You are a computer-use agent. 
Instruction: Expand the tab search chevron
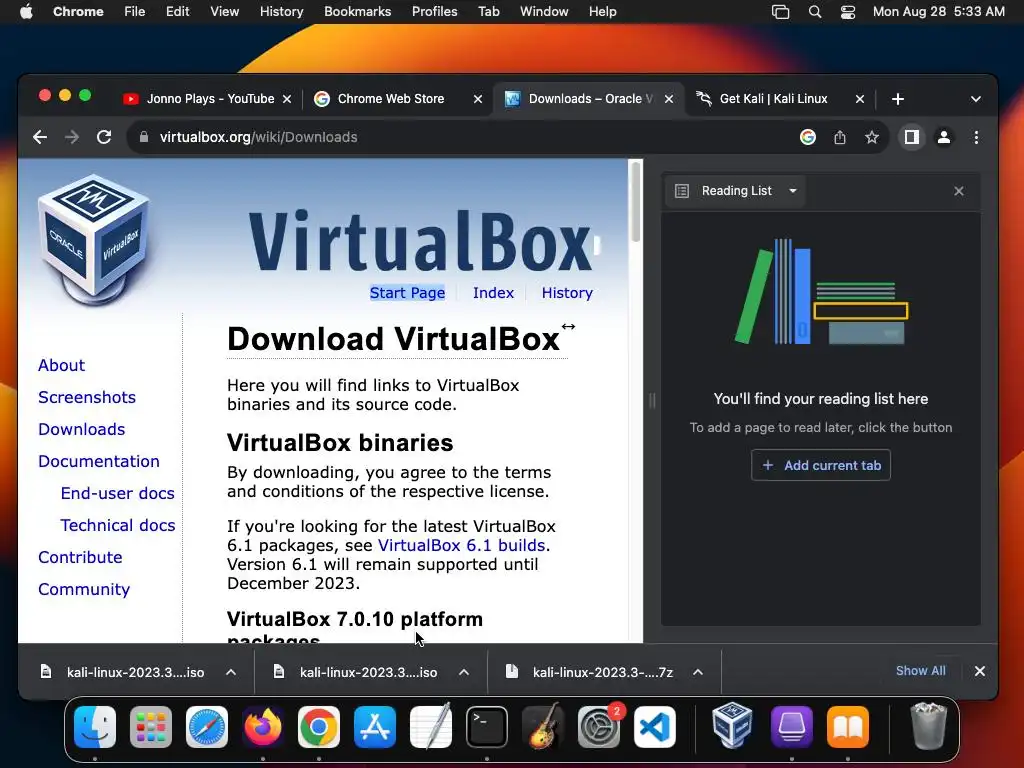[976, 99]
